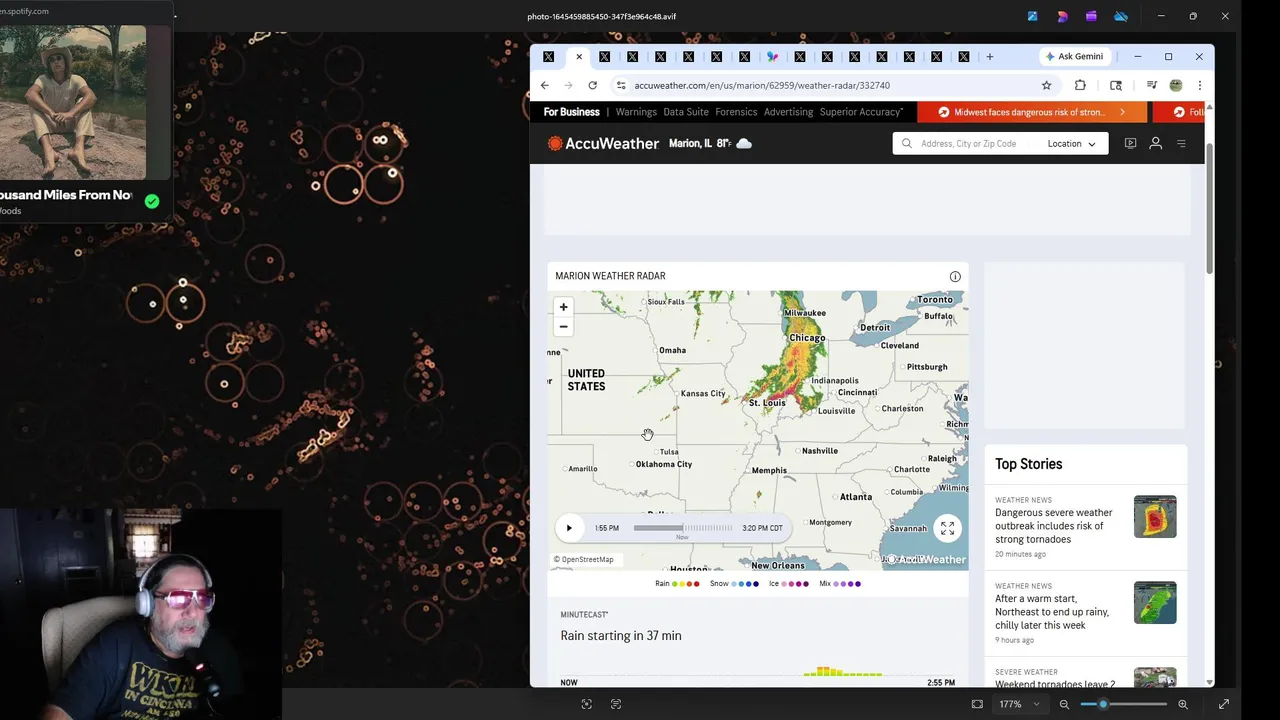Open a new browser tab
Image resolution: width=1280 pixels, height=720 pixels.
coord(989,57)
